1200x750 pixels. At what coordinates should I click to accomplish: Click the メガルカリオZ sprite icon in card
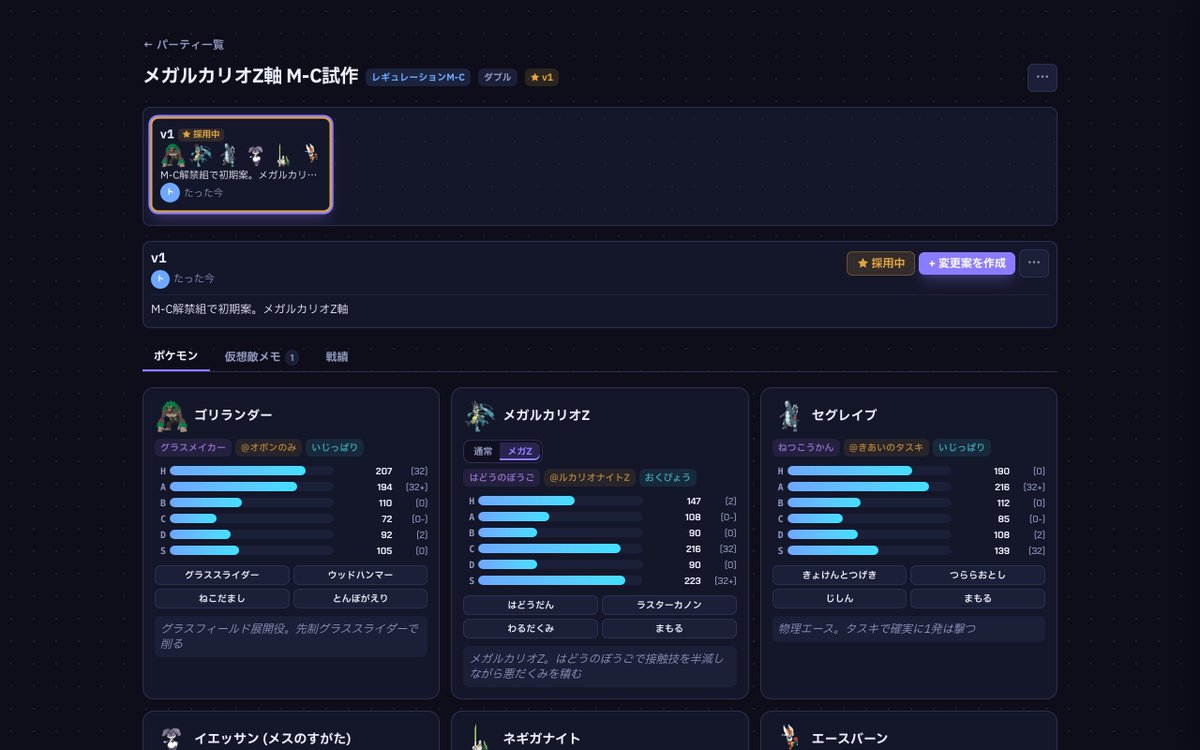coord(480,415)
